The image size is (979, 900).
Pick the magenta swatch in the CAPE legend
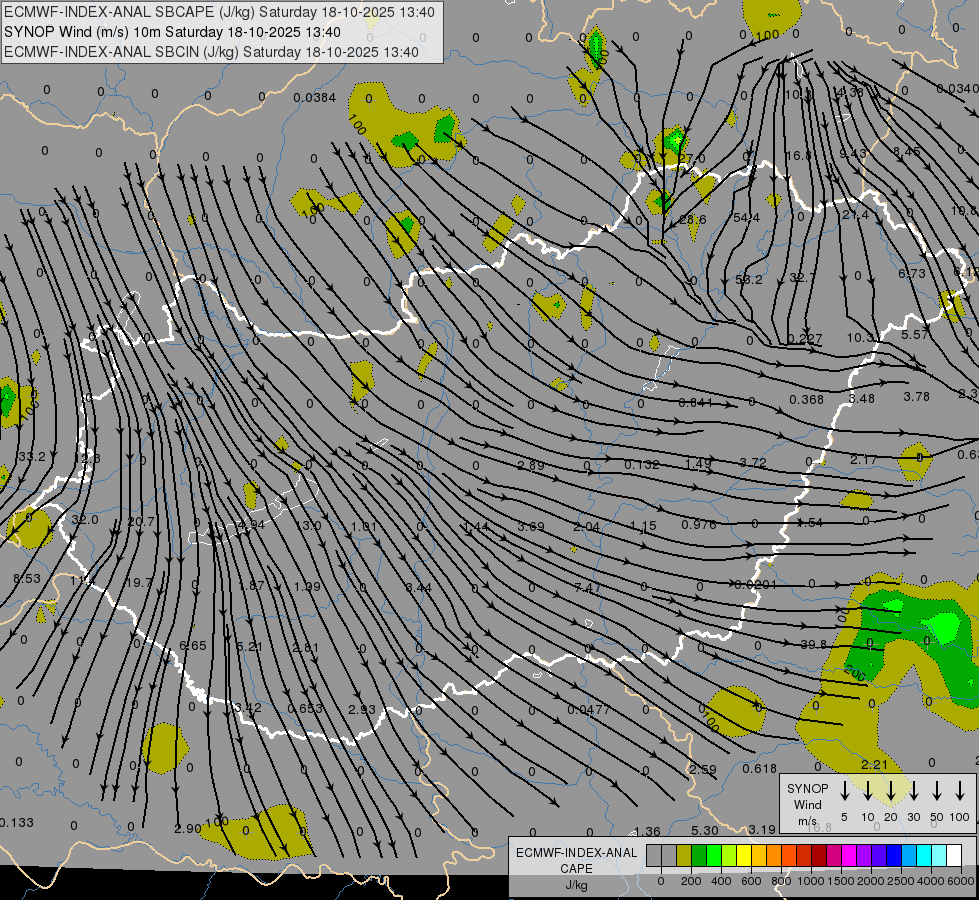point(849,856)
